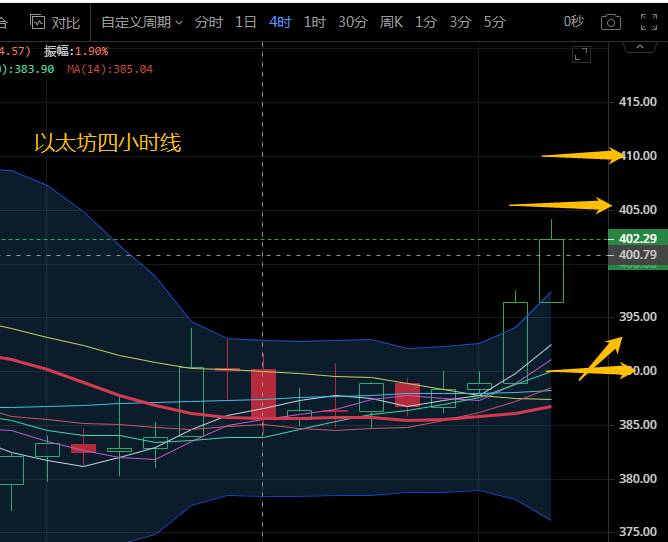Click the MA(14):385.04 indicator label
The image size is (668, 542).
coord(110,69)
